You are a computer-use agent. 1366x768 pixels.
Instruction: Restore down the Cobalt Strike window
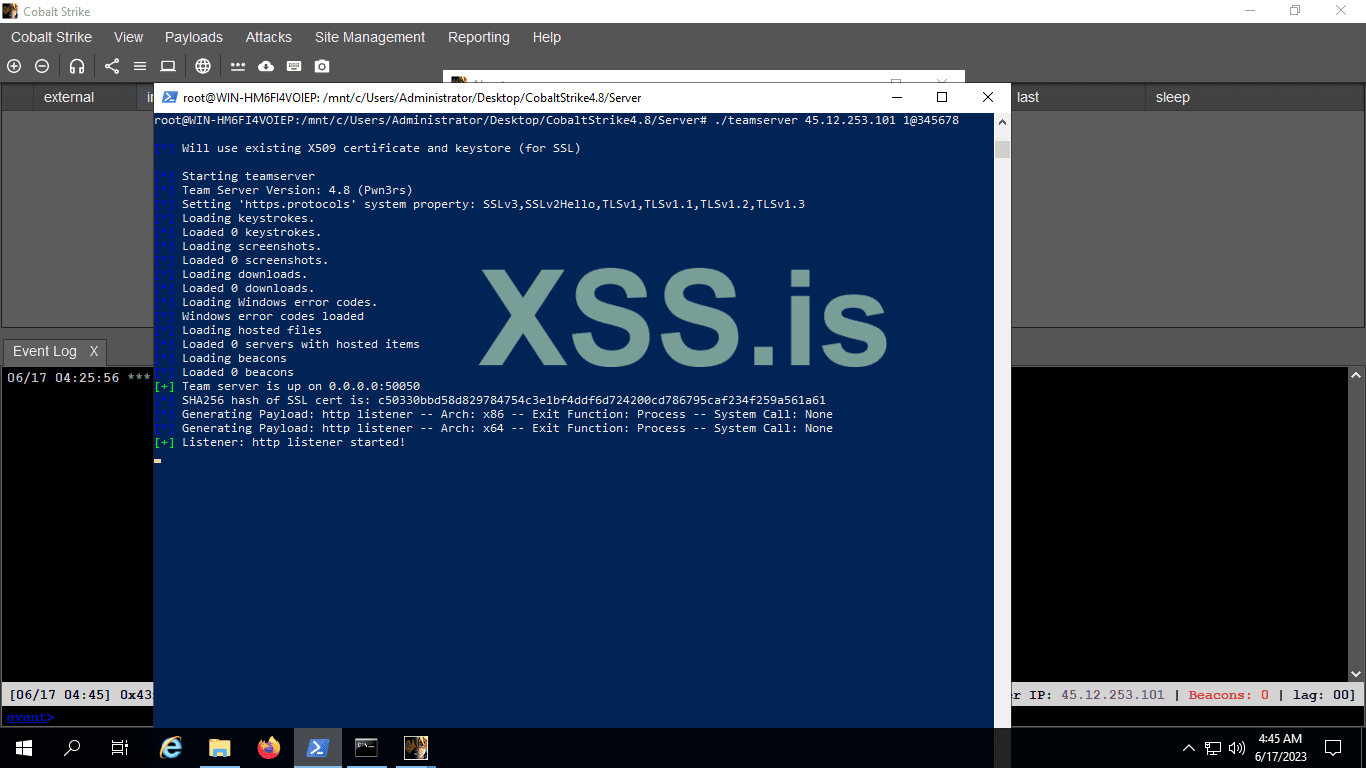pyautogui.click(x=1295, y=11)
